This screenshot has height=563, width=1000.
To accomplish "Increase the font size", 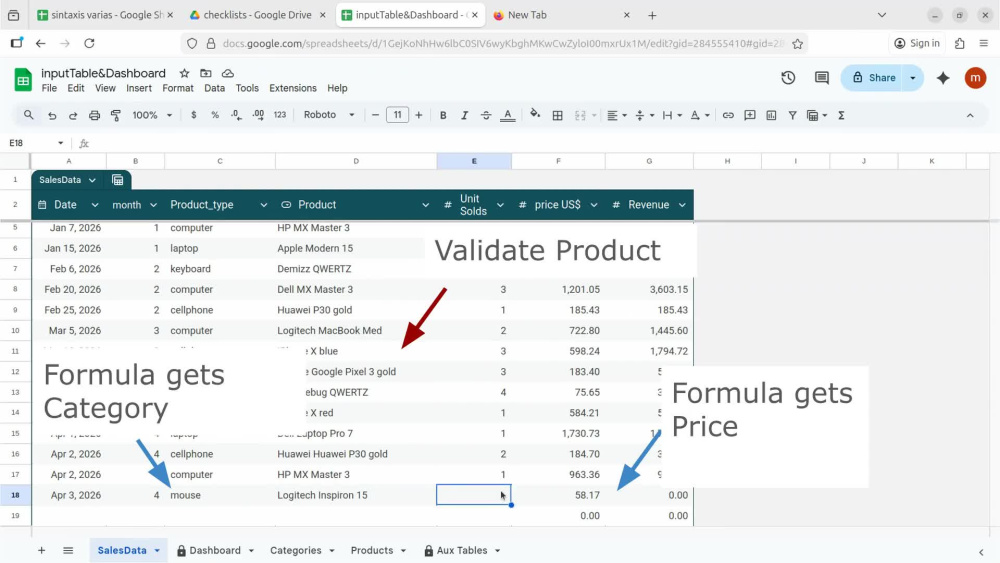I will (x=418, y=115).
